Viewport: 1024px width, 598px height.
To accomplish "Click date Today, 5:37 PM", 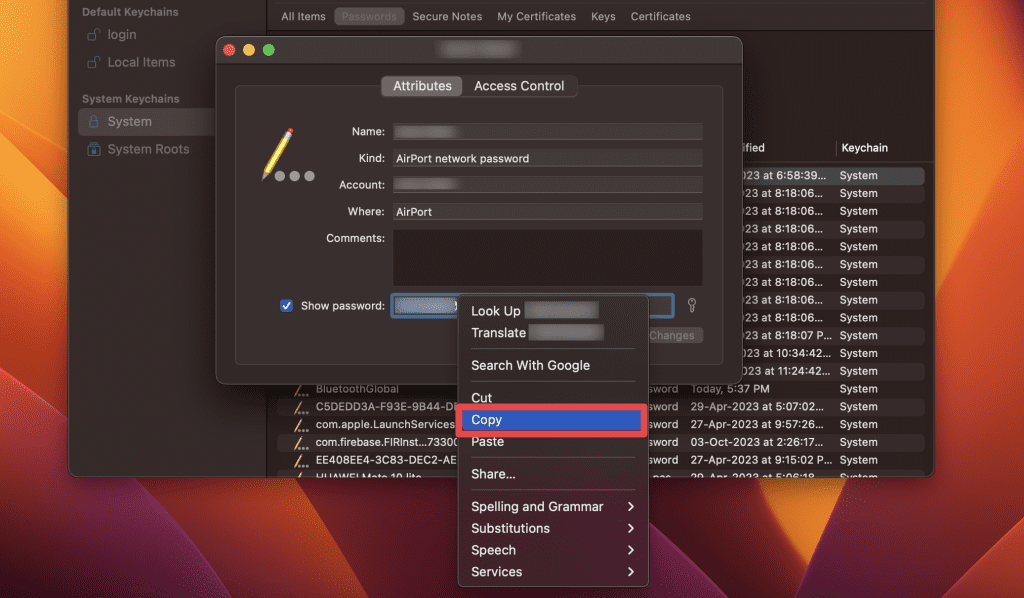I will click(x=729, y=389).
